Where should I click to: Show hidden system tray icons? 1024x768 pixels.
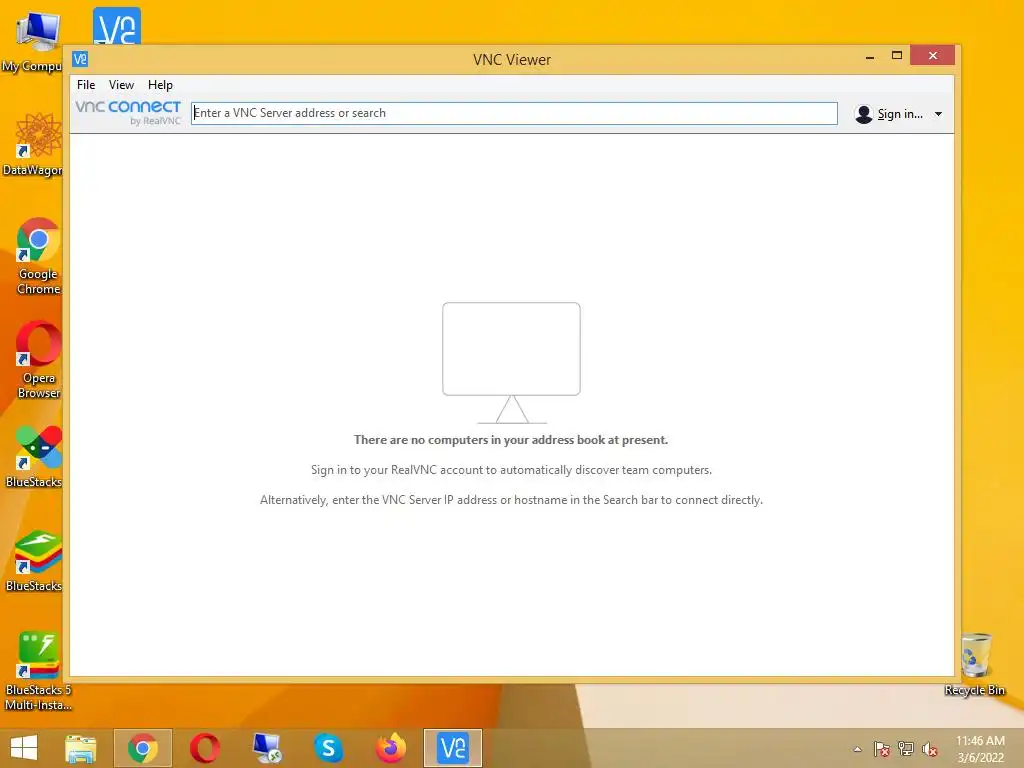click(857, 749)
